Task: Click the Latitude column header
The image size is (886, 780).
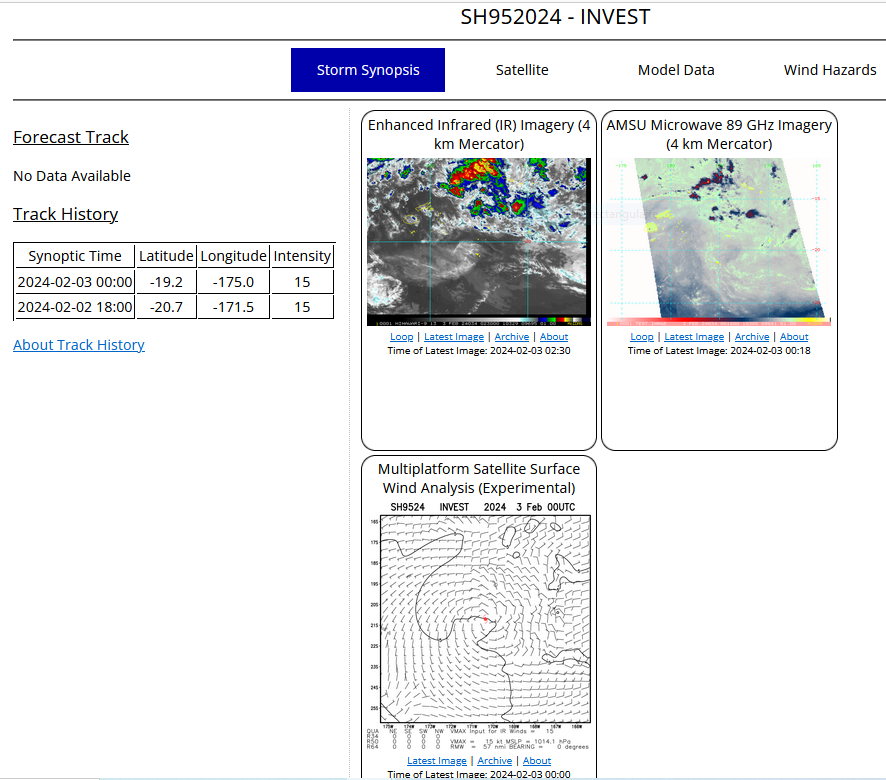Action: pyautogui.click(x=167, y=256)
